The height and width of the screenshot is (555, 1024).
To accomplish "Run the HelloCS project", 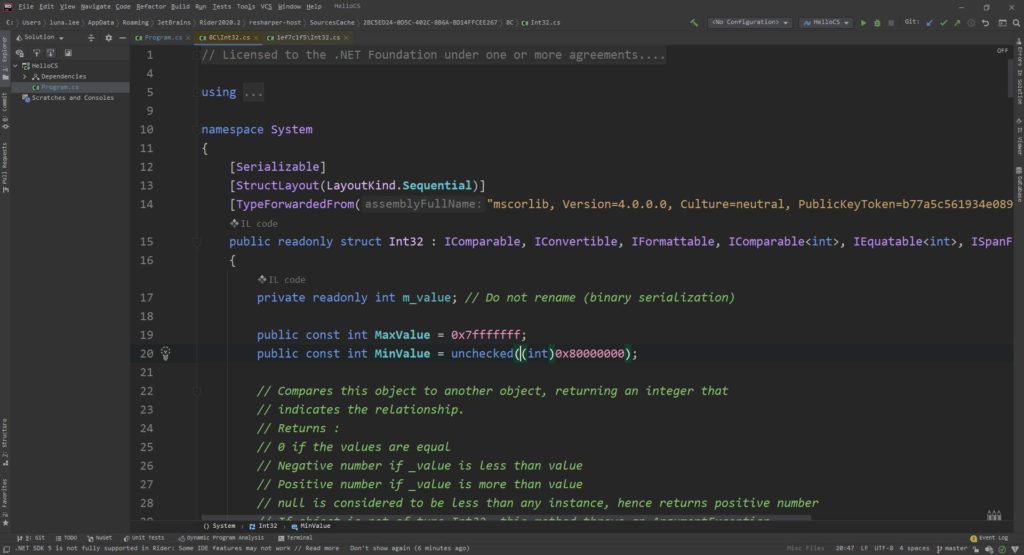I will (x=864, y=22).
